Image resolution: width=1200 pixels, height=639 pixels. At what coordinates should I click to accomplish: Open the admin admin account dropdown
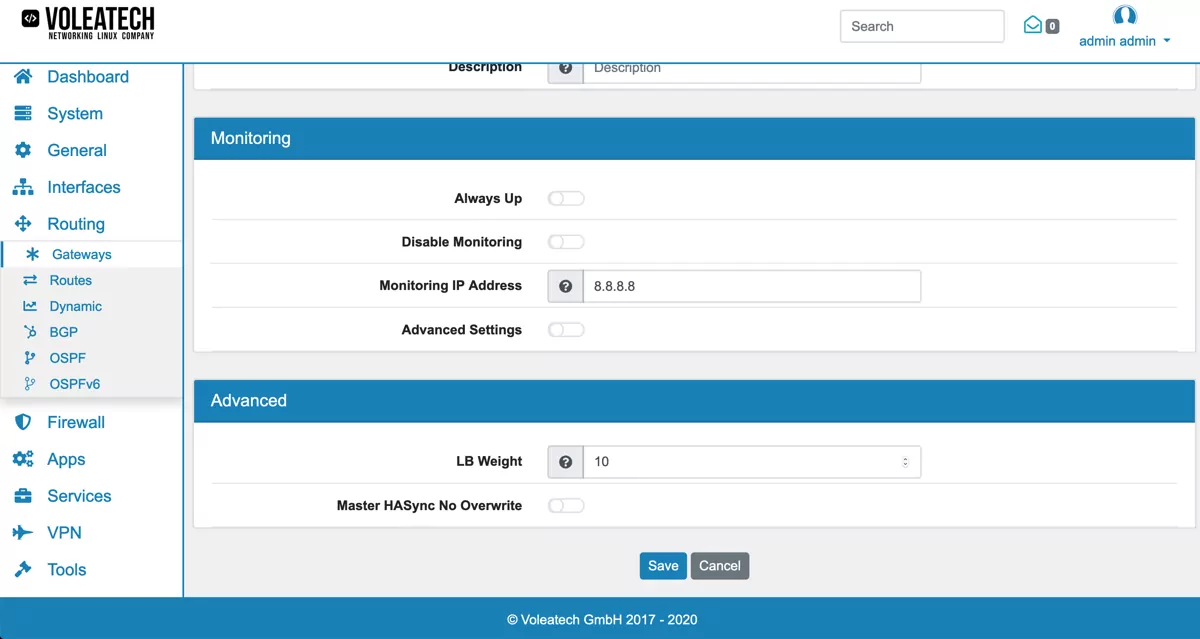pyautogui.click(x=1124, y=41)
